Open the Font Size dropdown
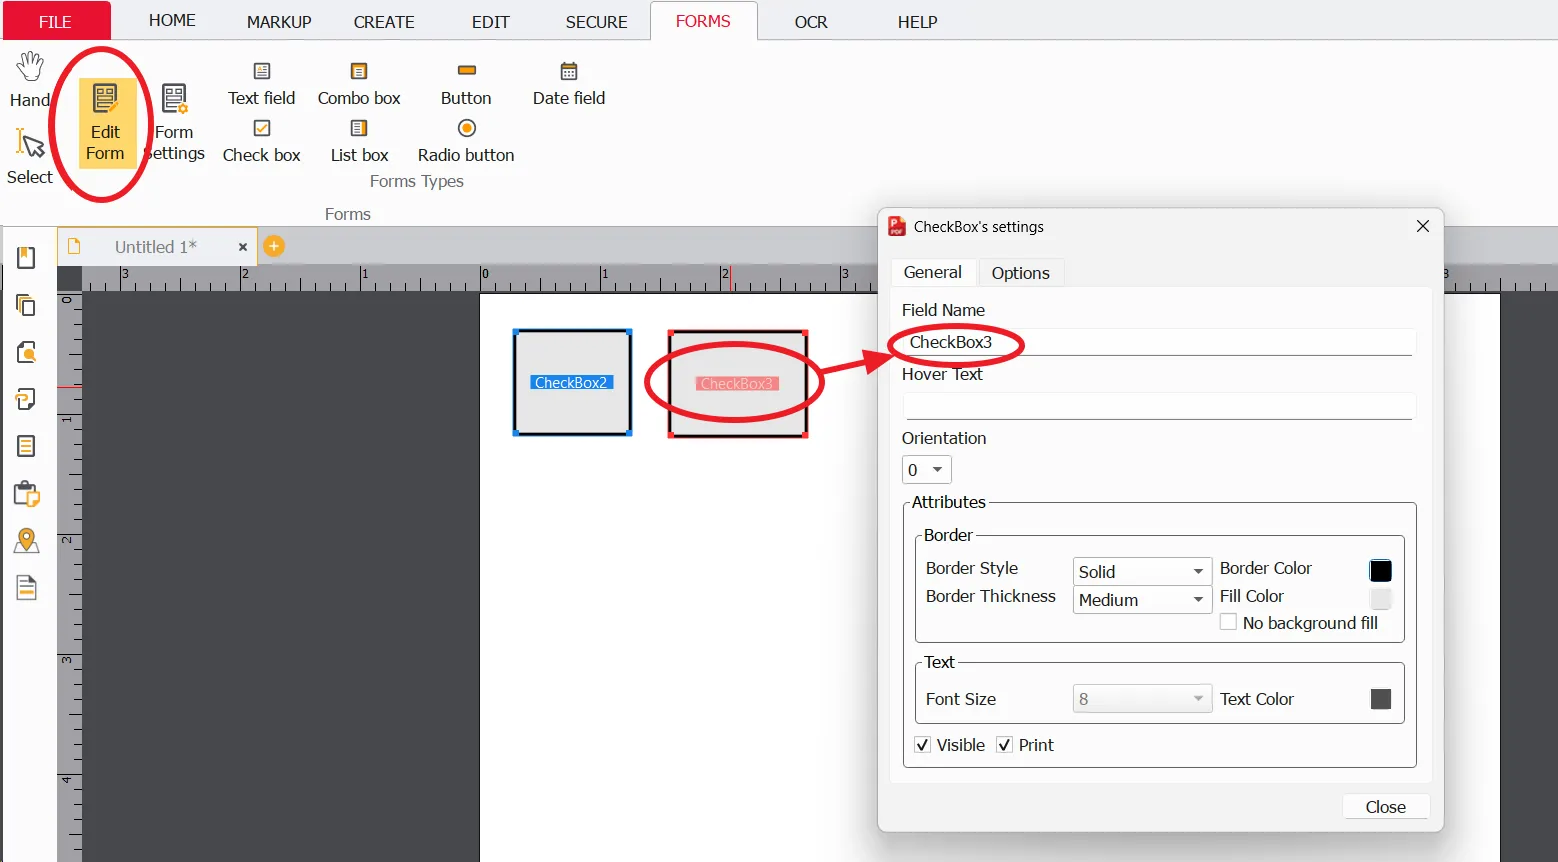The image size is (1558, 862). (1142, 699)
